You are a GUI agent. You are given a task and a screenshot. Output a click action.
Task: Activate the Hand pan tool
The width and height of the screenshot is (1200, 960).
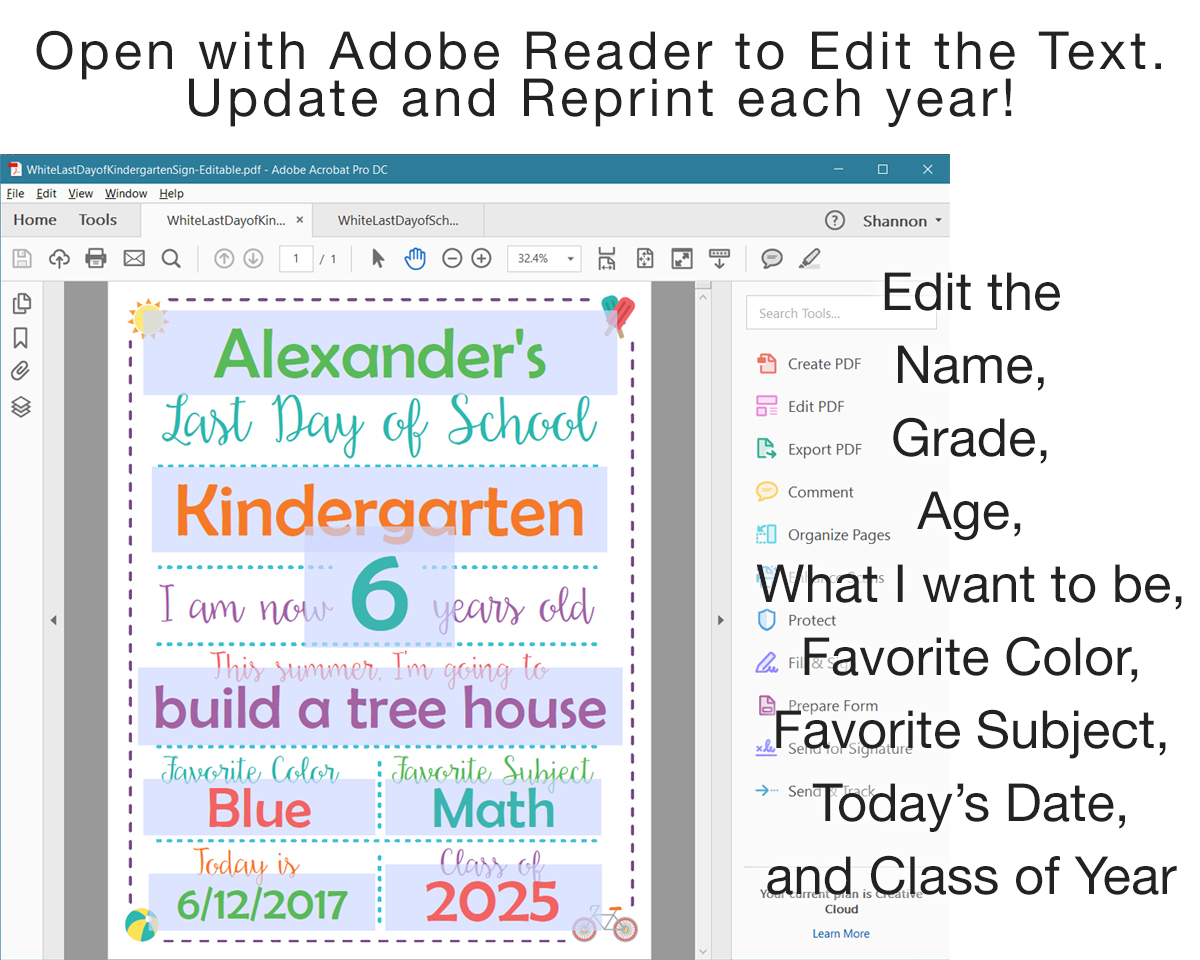[x=415, y=259]
